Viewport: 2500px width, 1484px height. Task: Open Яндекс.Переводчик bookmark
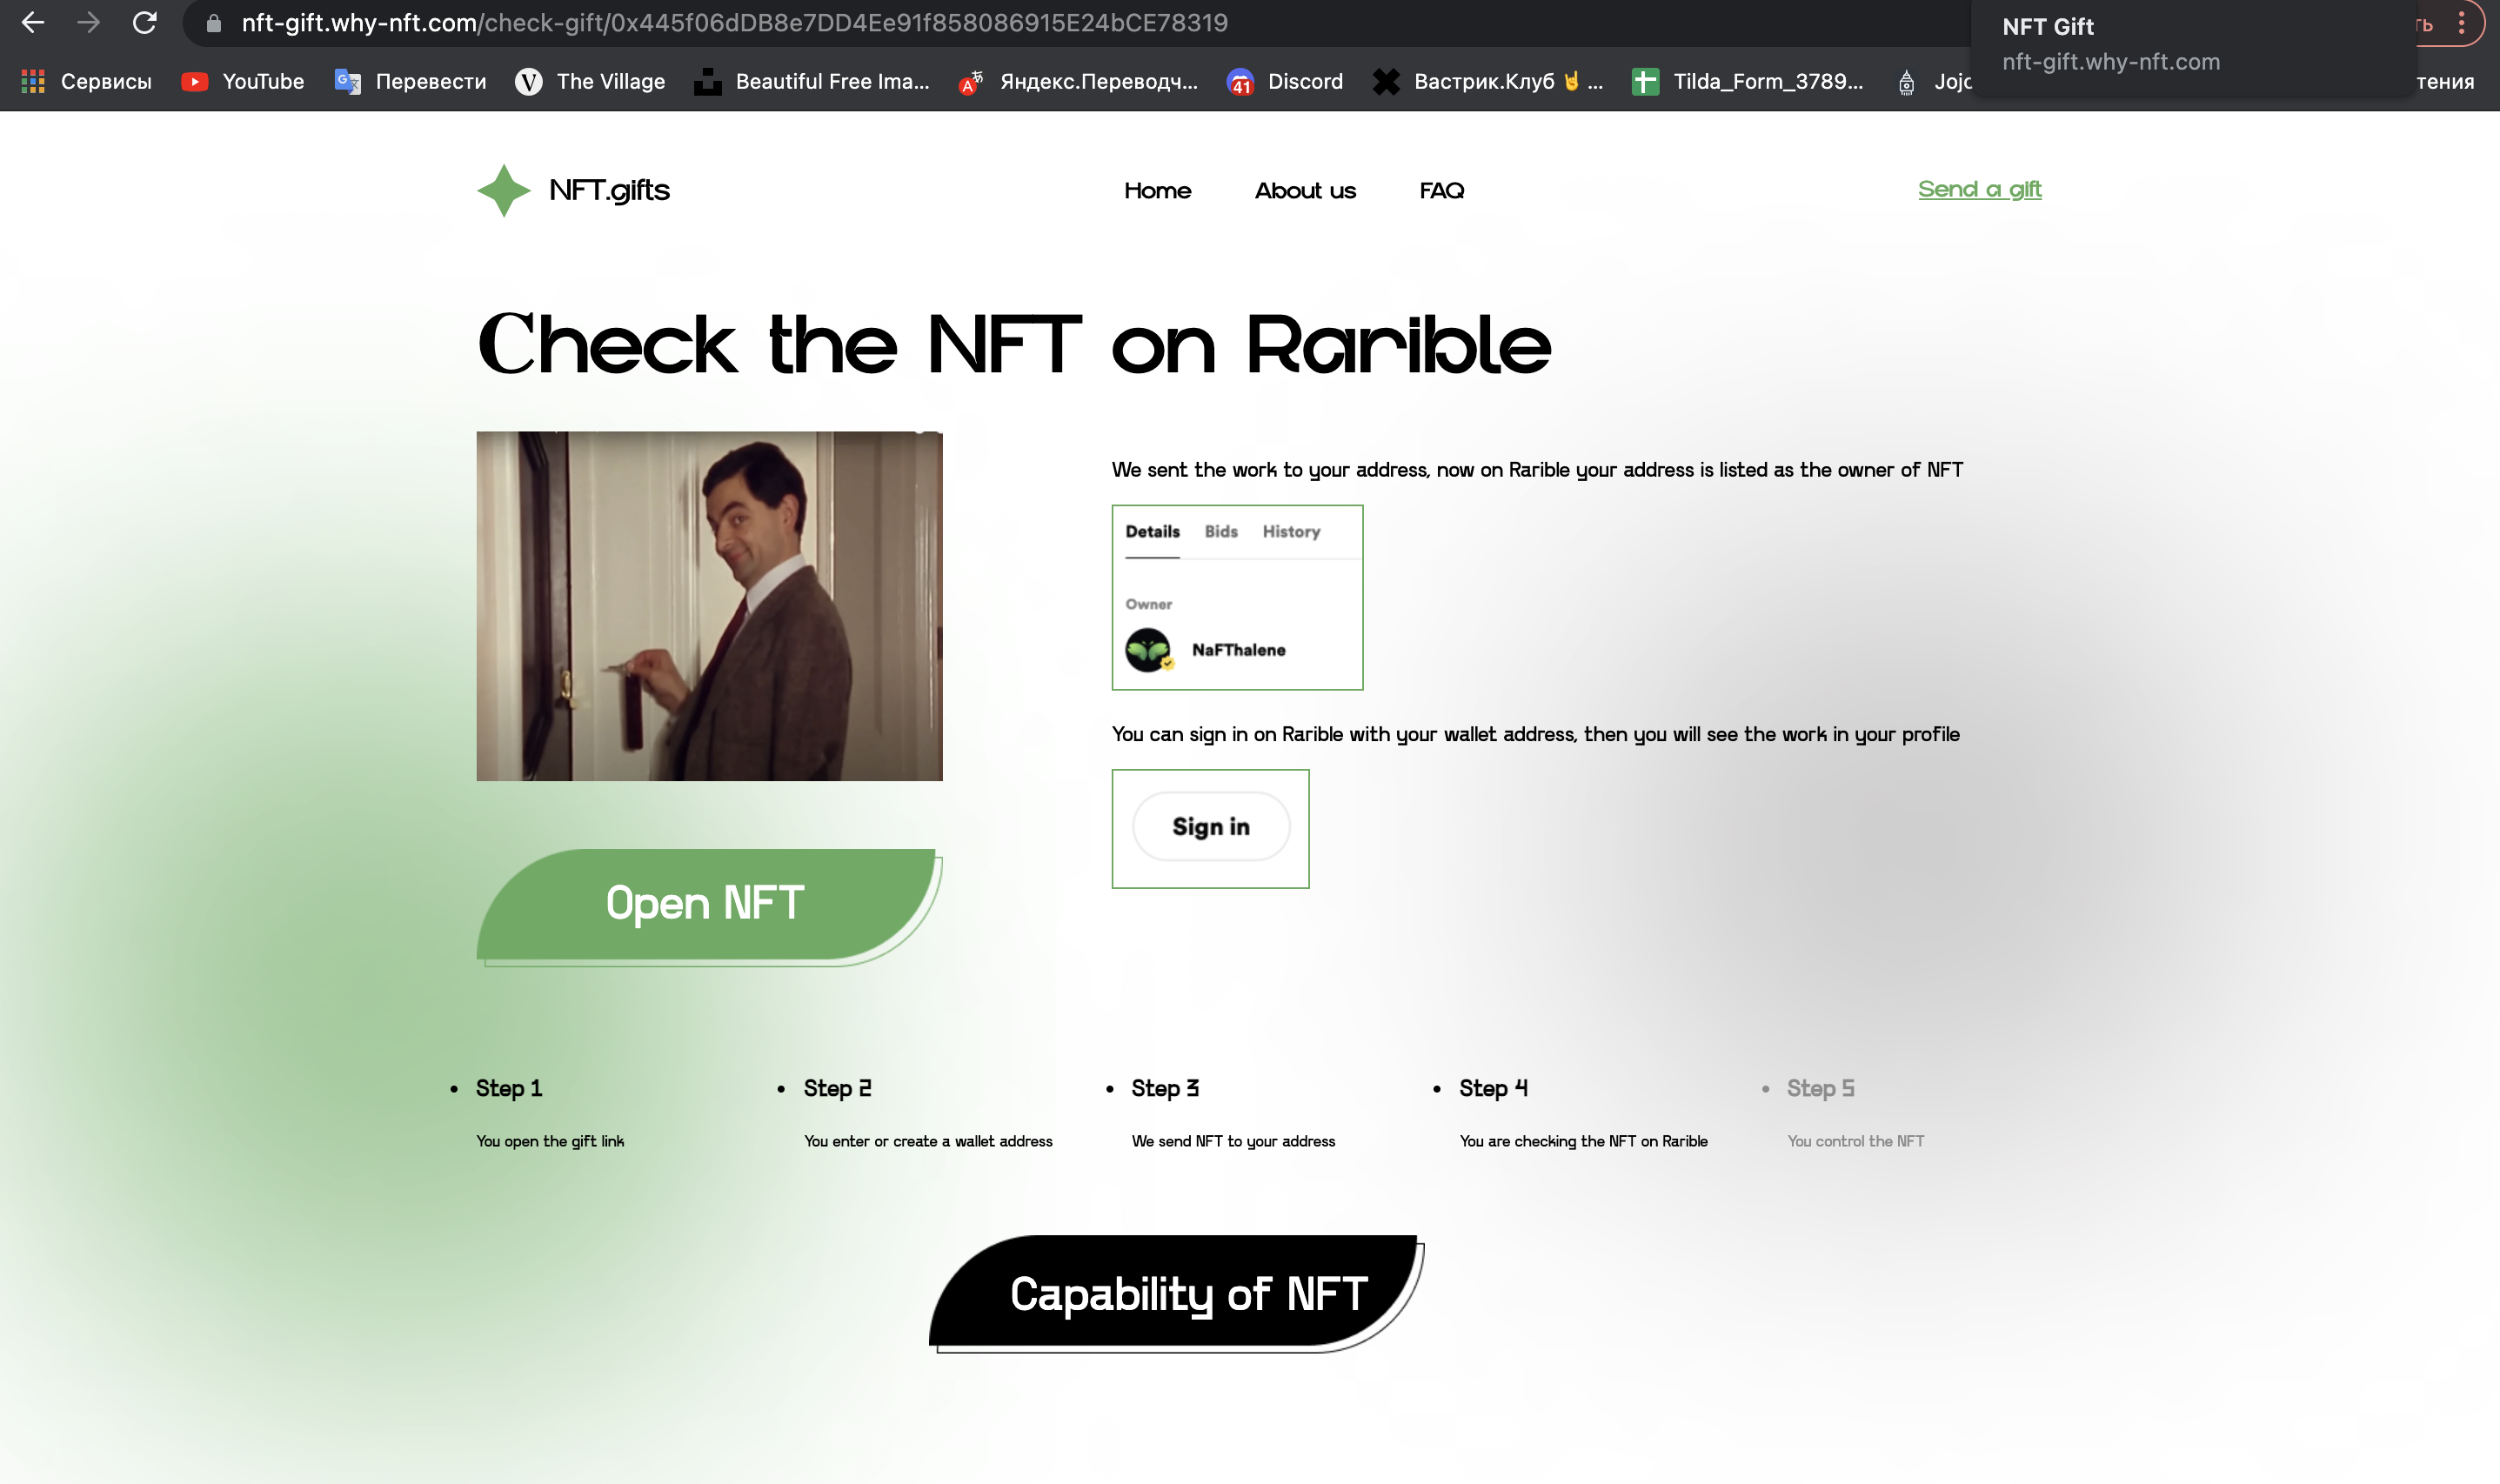[x=1078, y=81]
